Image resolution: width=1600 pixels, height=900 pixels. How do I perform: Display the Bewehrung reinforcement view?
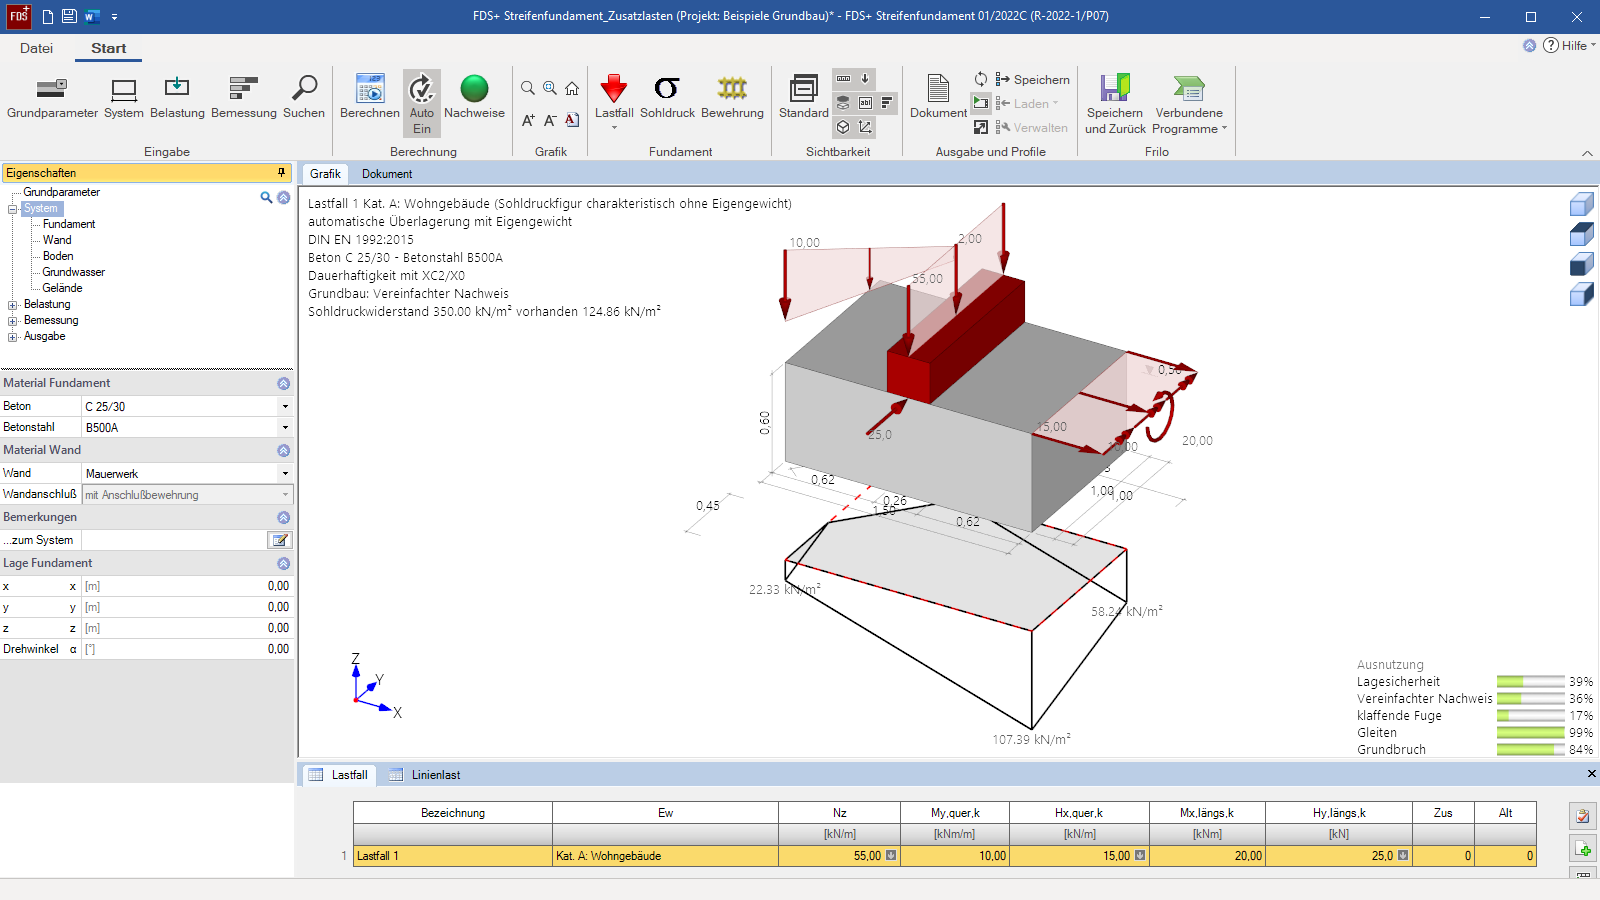pos(732,97)
